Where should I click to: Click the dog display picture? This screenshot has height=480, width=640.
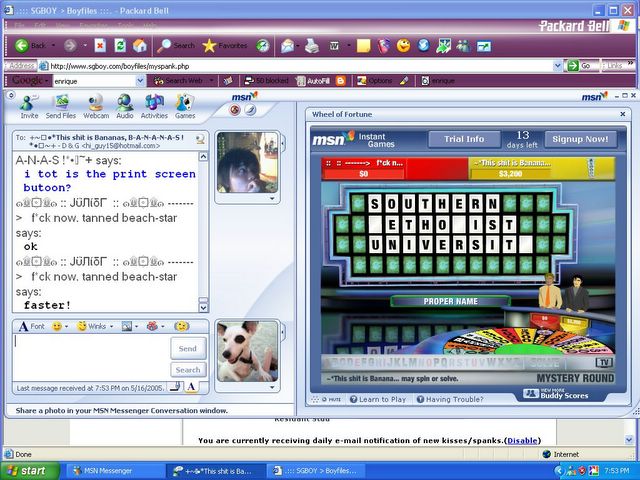click(x=247, y=351)
